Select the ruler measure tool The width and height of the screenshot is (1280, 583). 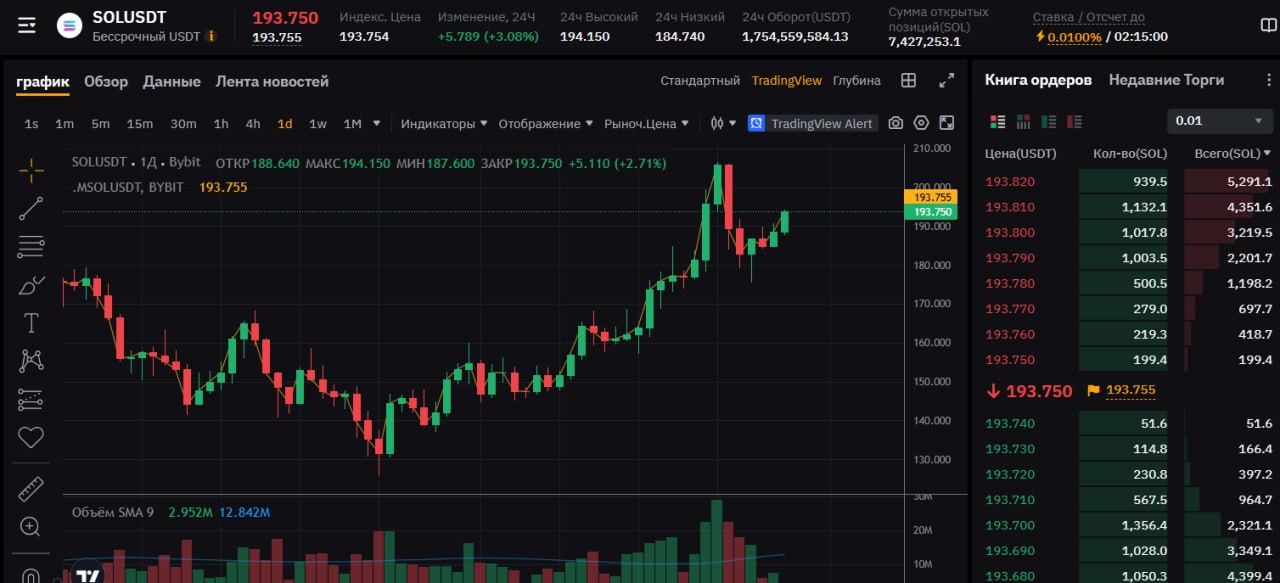(31, 489)
